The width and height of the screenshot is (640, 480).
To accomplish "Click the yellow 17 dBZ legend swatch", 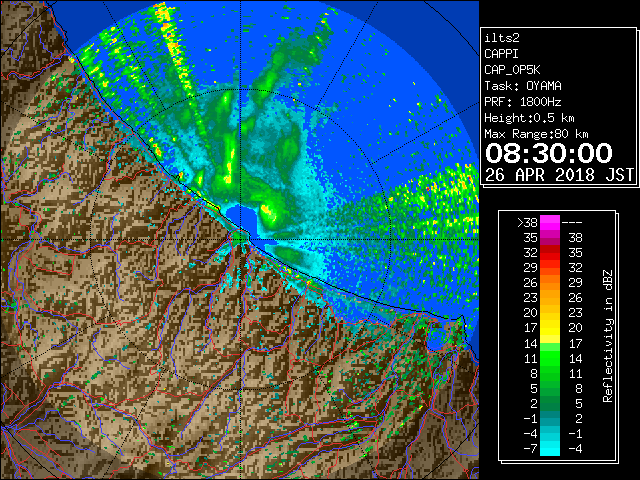I will (550, 328).
